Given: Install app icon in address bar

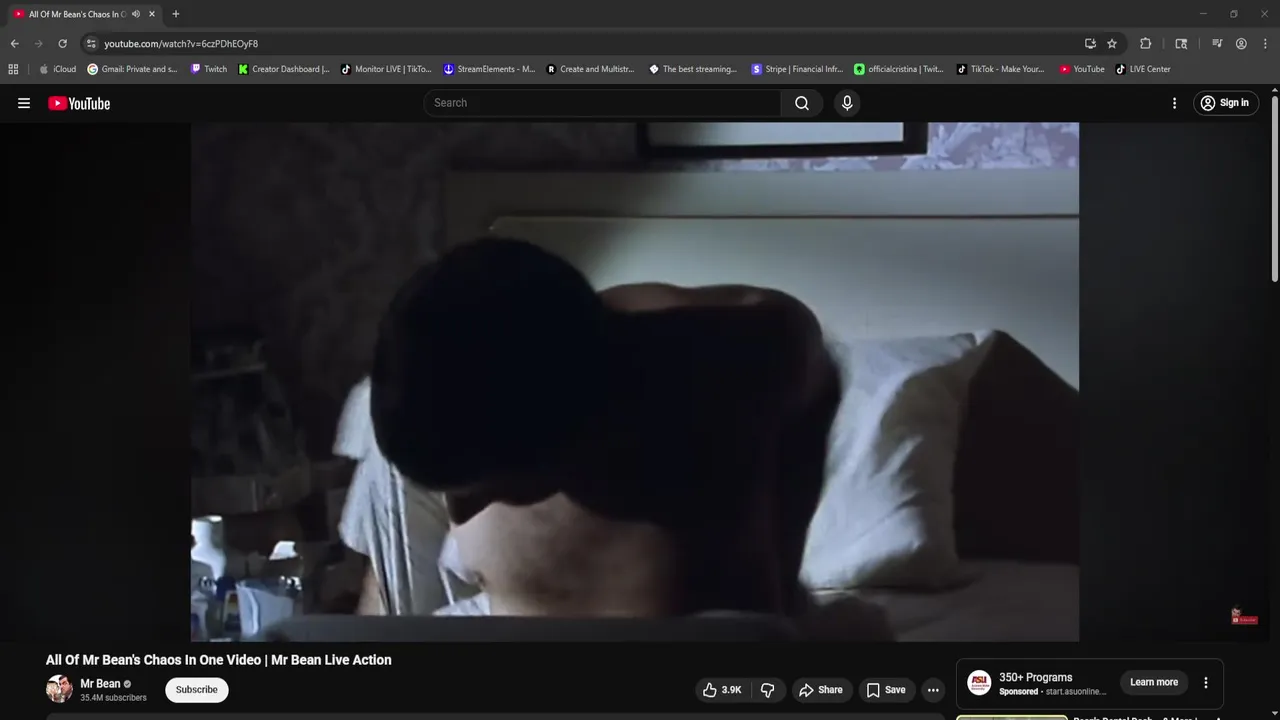Looking at the screenshot, I should point(1090,44).
